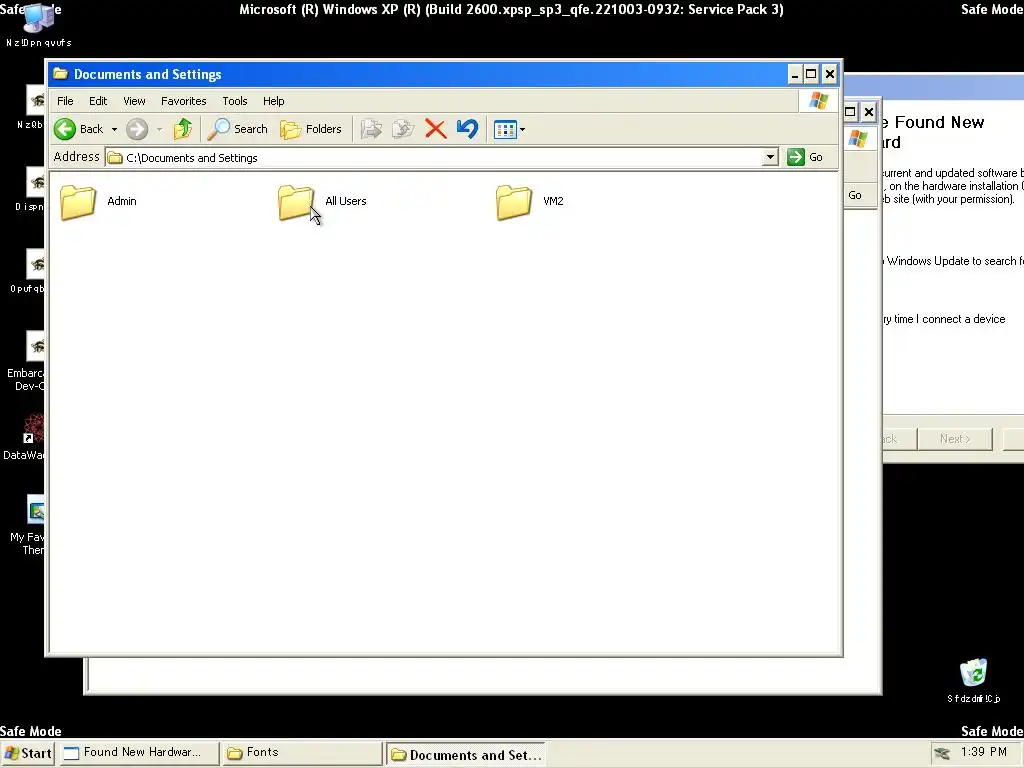The image size is (1024, 768).
Task: Open the Tools menu
Action: click(x=234, y=101)
